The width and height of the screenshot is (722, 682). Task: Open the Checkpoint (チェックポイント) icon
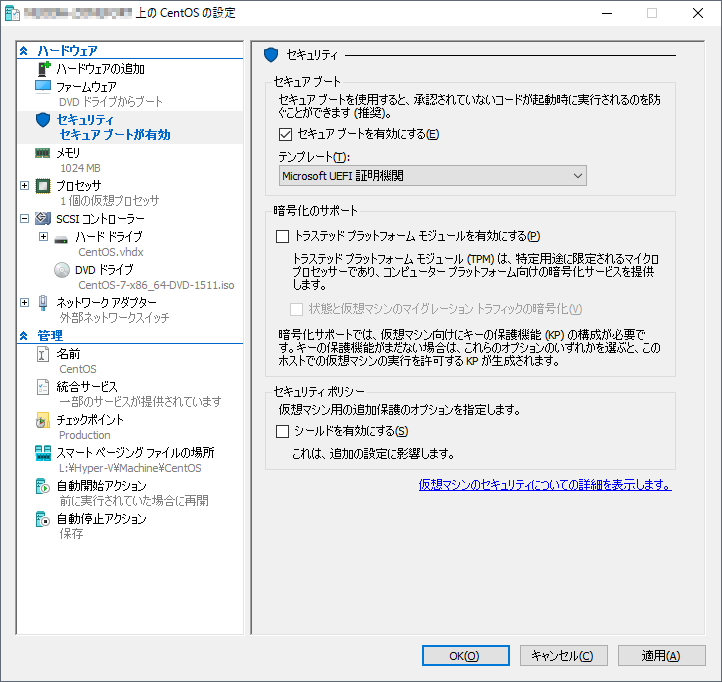[43, 420]
